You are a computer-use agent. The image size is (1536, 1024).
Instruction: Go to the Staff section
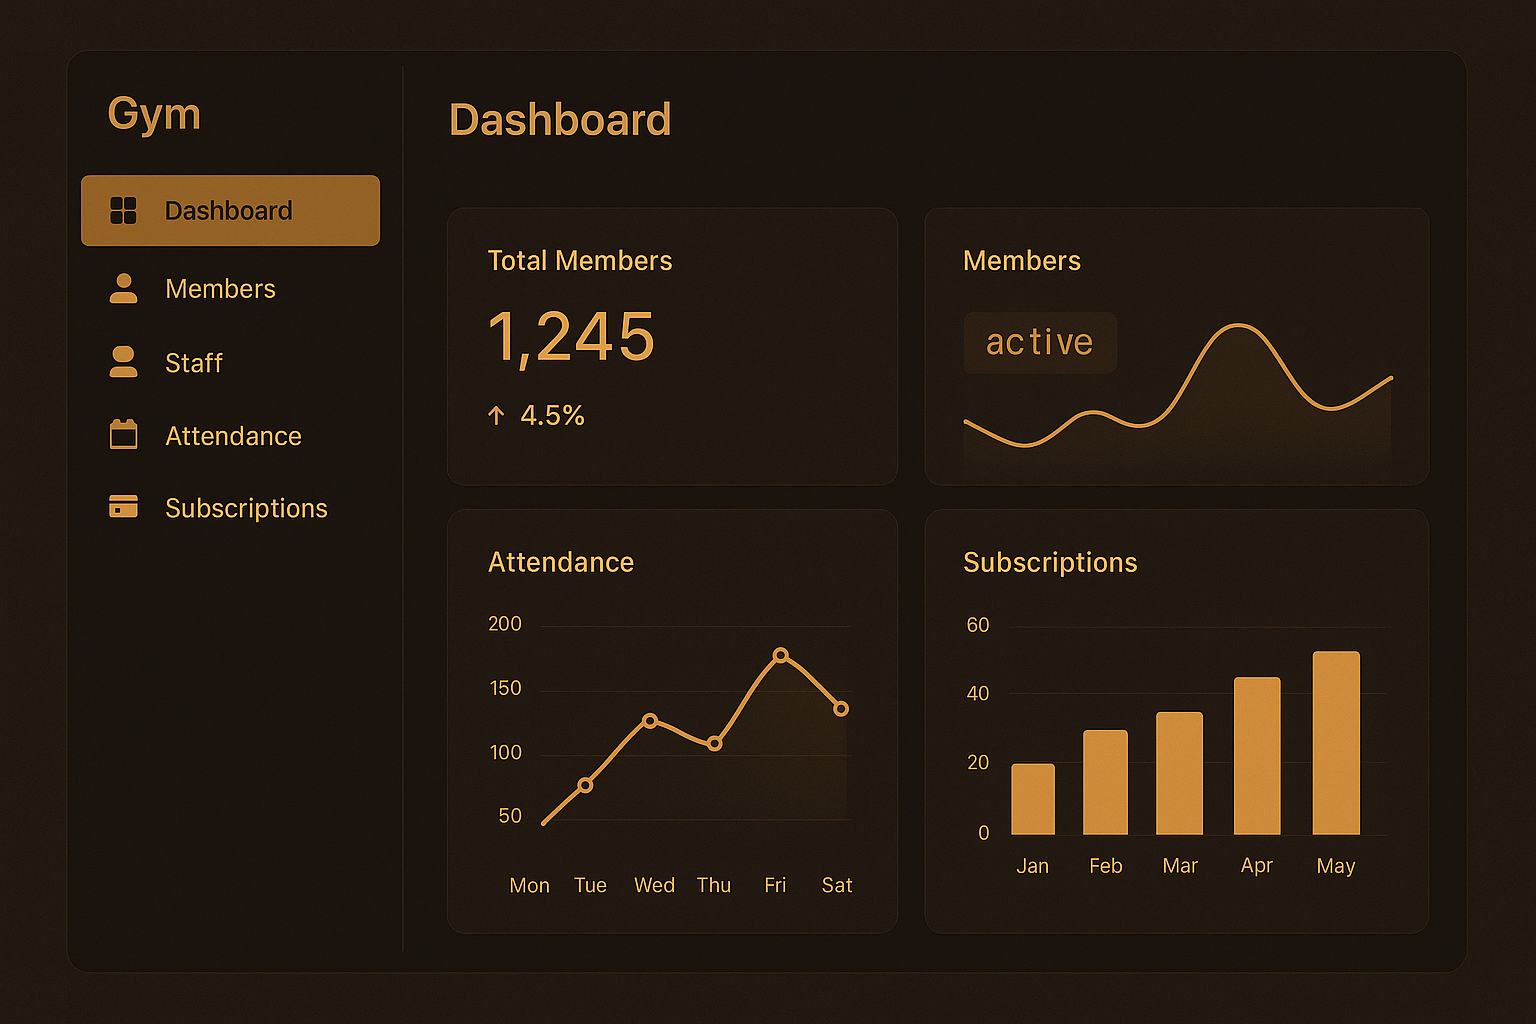click(x=194, y=363)
